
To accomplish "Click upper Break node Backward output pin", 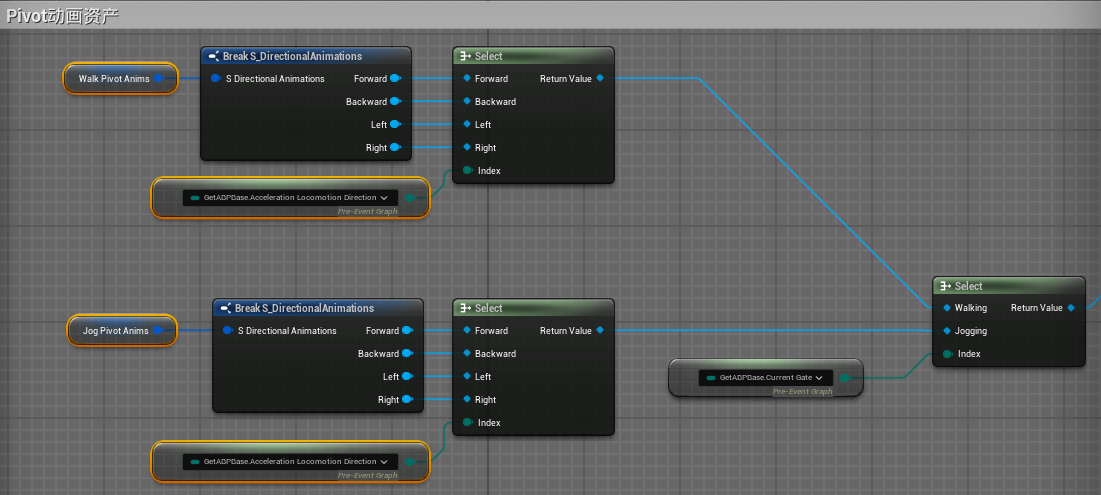I will pos(395,102).
